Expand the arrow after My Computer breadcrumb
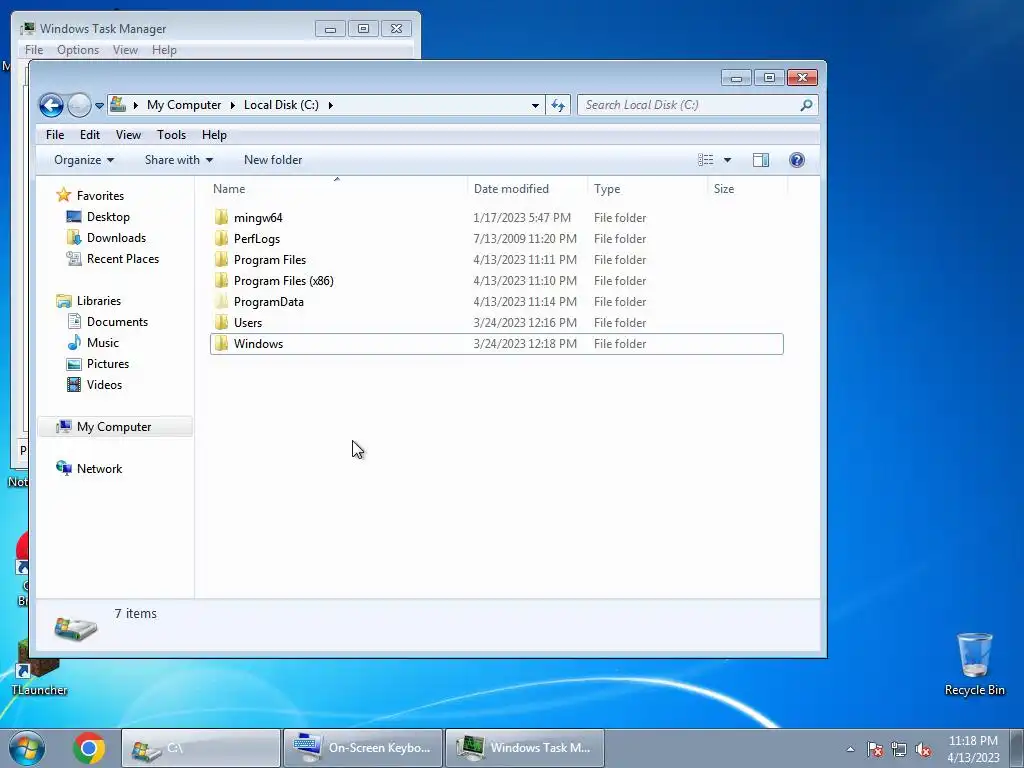 232,105
